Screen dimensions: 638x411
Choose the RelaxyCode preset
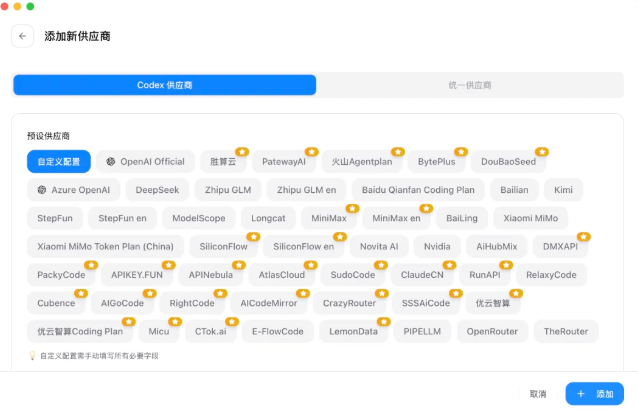[x=551, y=275]
